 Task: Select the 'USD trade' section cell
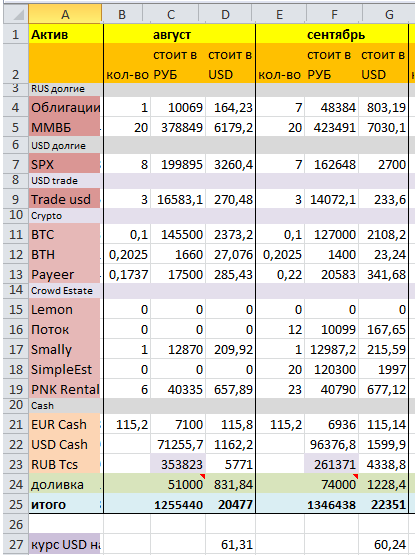(66, 181)
